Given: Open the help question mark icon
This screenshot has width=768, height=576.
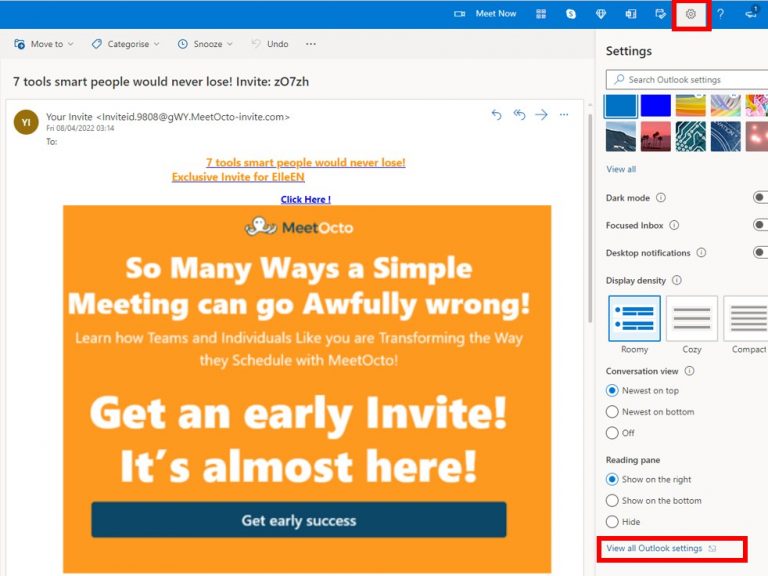Looking at the screenshot, I should pyautogui.click(x=720, y=14).
